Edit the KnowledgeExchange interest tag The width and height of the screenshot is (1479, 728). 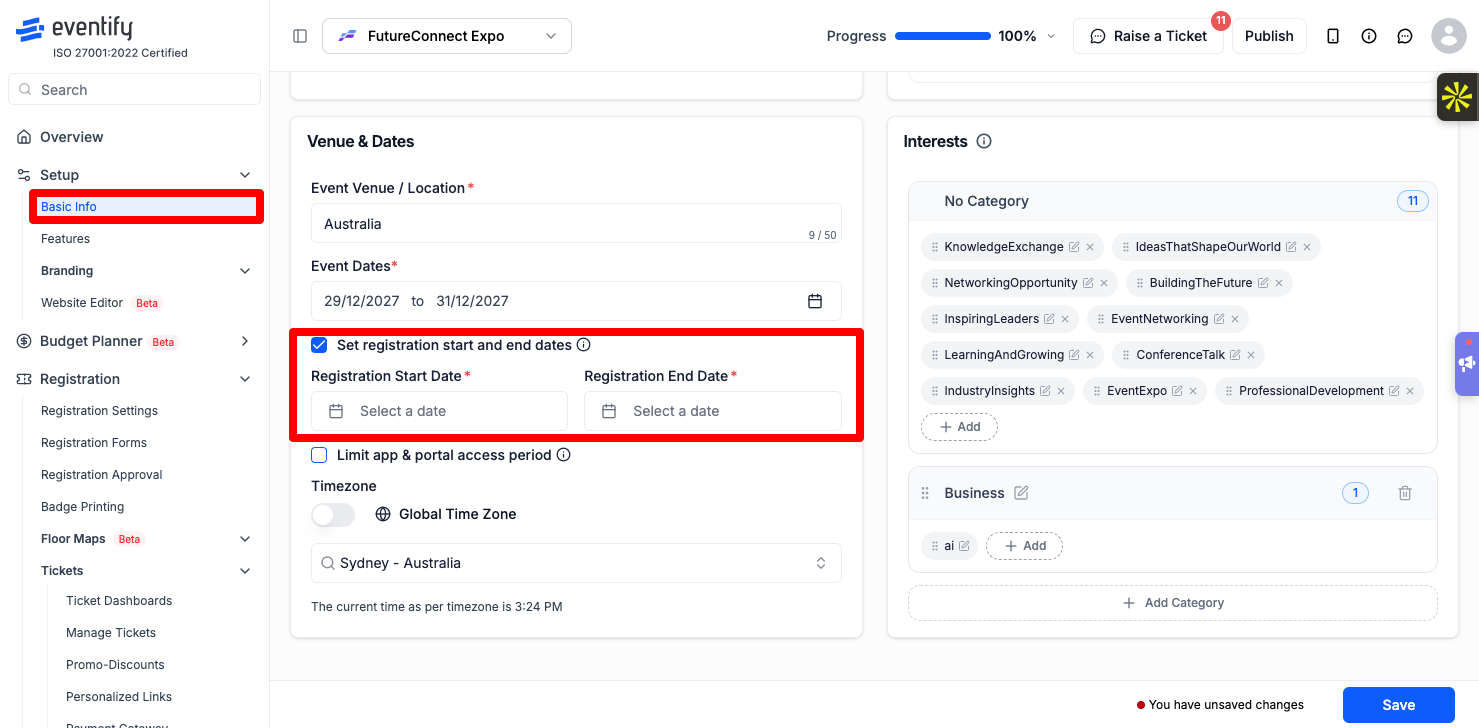point(1074,247)
